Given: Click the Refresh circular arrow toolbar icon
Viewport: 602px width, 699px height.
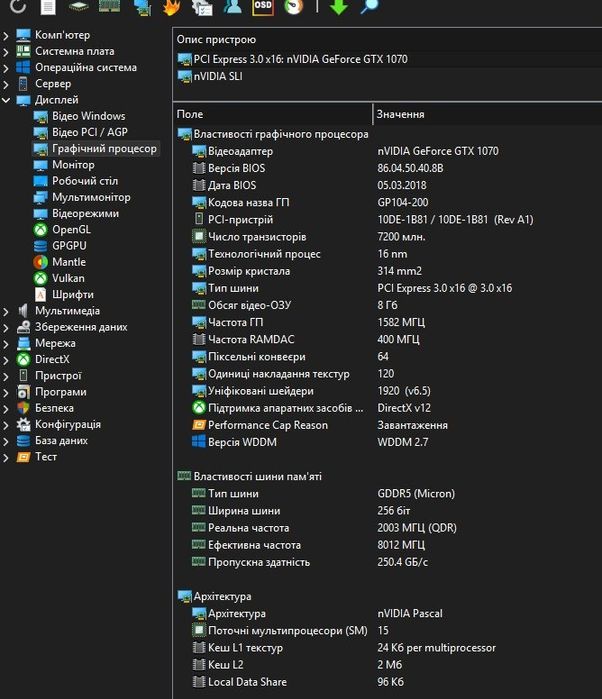Looking at the screenshot, I should (17, 6).
